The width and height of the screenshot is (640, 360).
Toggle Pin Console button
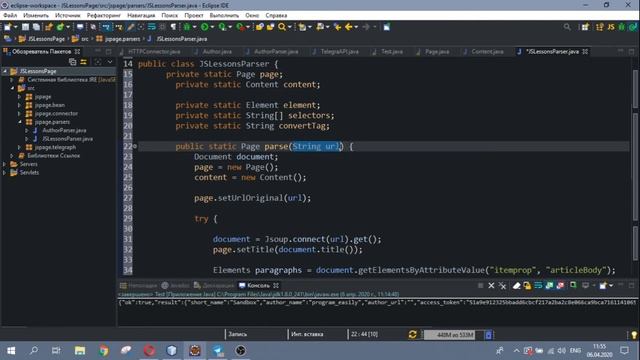[x=573, y=286]
